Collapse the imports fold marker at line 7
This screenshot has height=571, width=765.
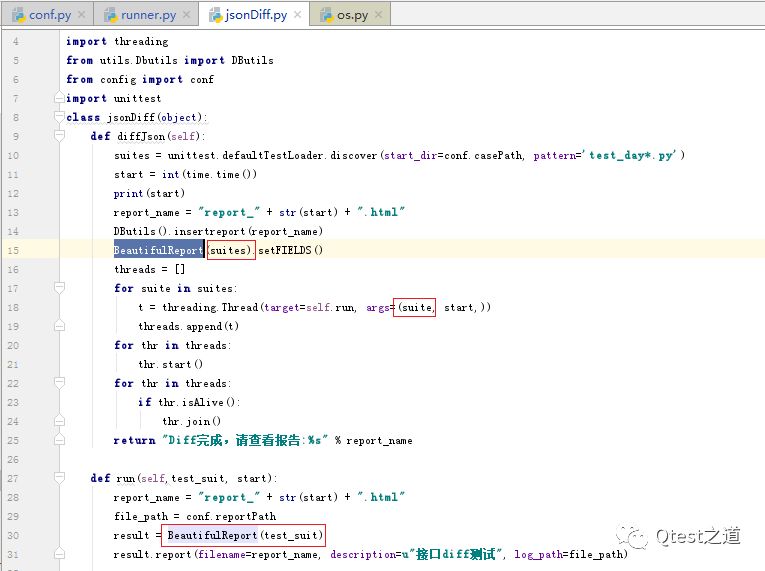click(x=59, y=98)
